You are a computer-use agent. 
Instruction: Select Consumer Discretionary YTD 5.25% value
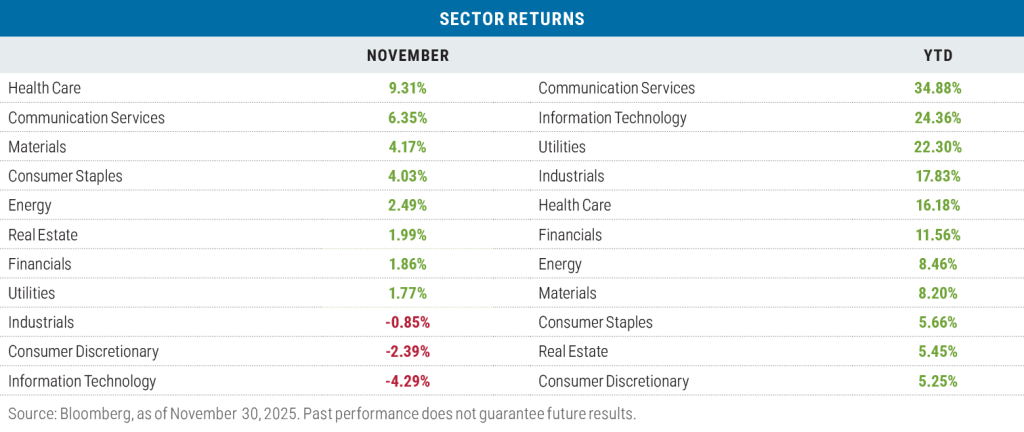(x=937, y=381)
